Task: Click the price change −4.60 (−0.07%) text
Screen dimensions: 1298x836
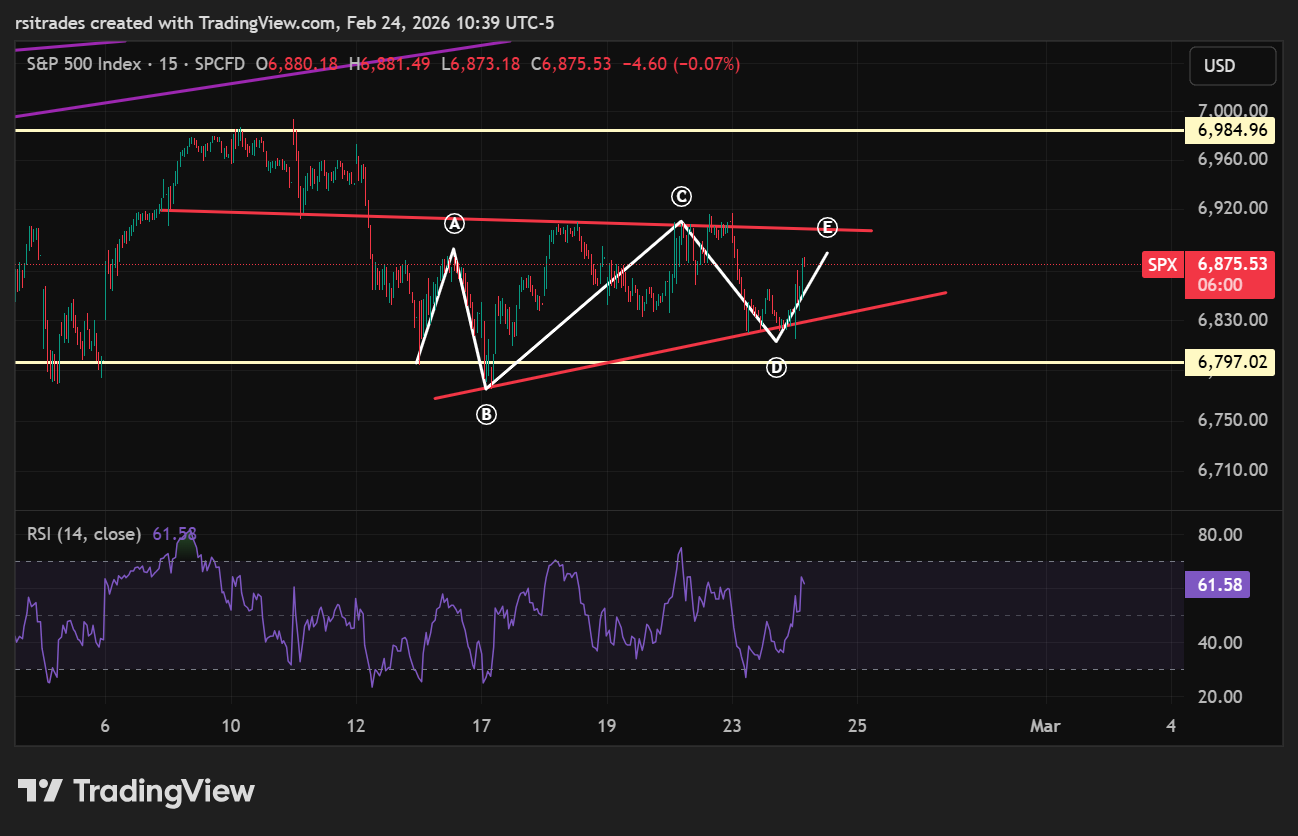Action: pos(681,64)
